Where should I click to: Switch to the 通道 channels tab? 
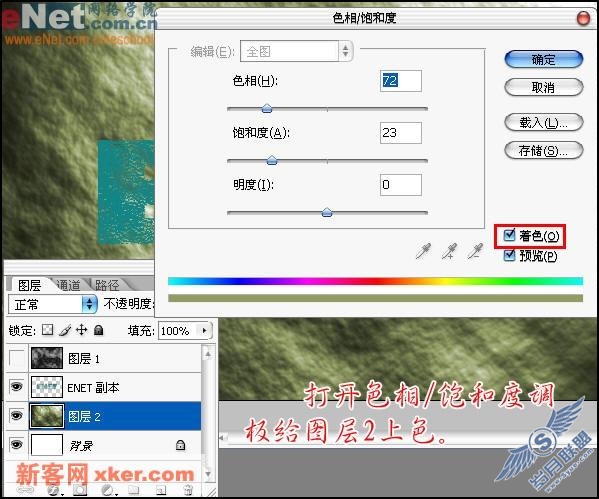[68, 285]
